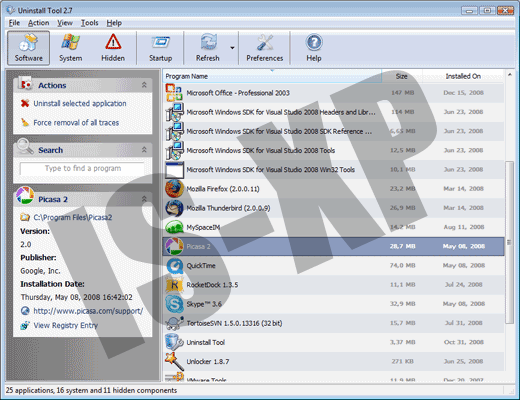Image resolution: width=520 pixels, height=400 pixels.
Task: Click the Picasa 2 row icon
Action: click(x=174, y=247)
